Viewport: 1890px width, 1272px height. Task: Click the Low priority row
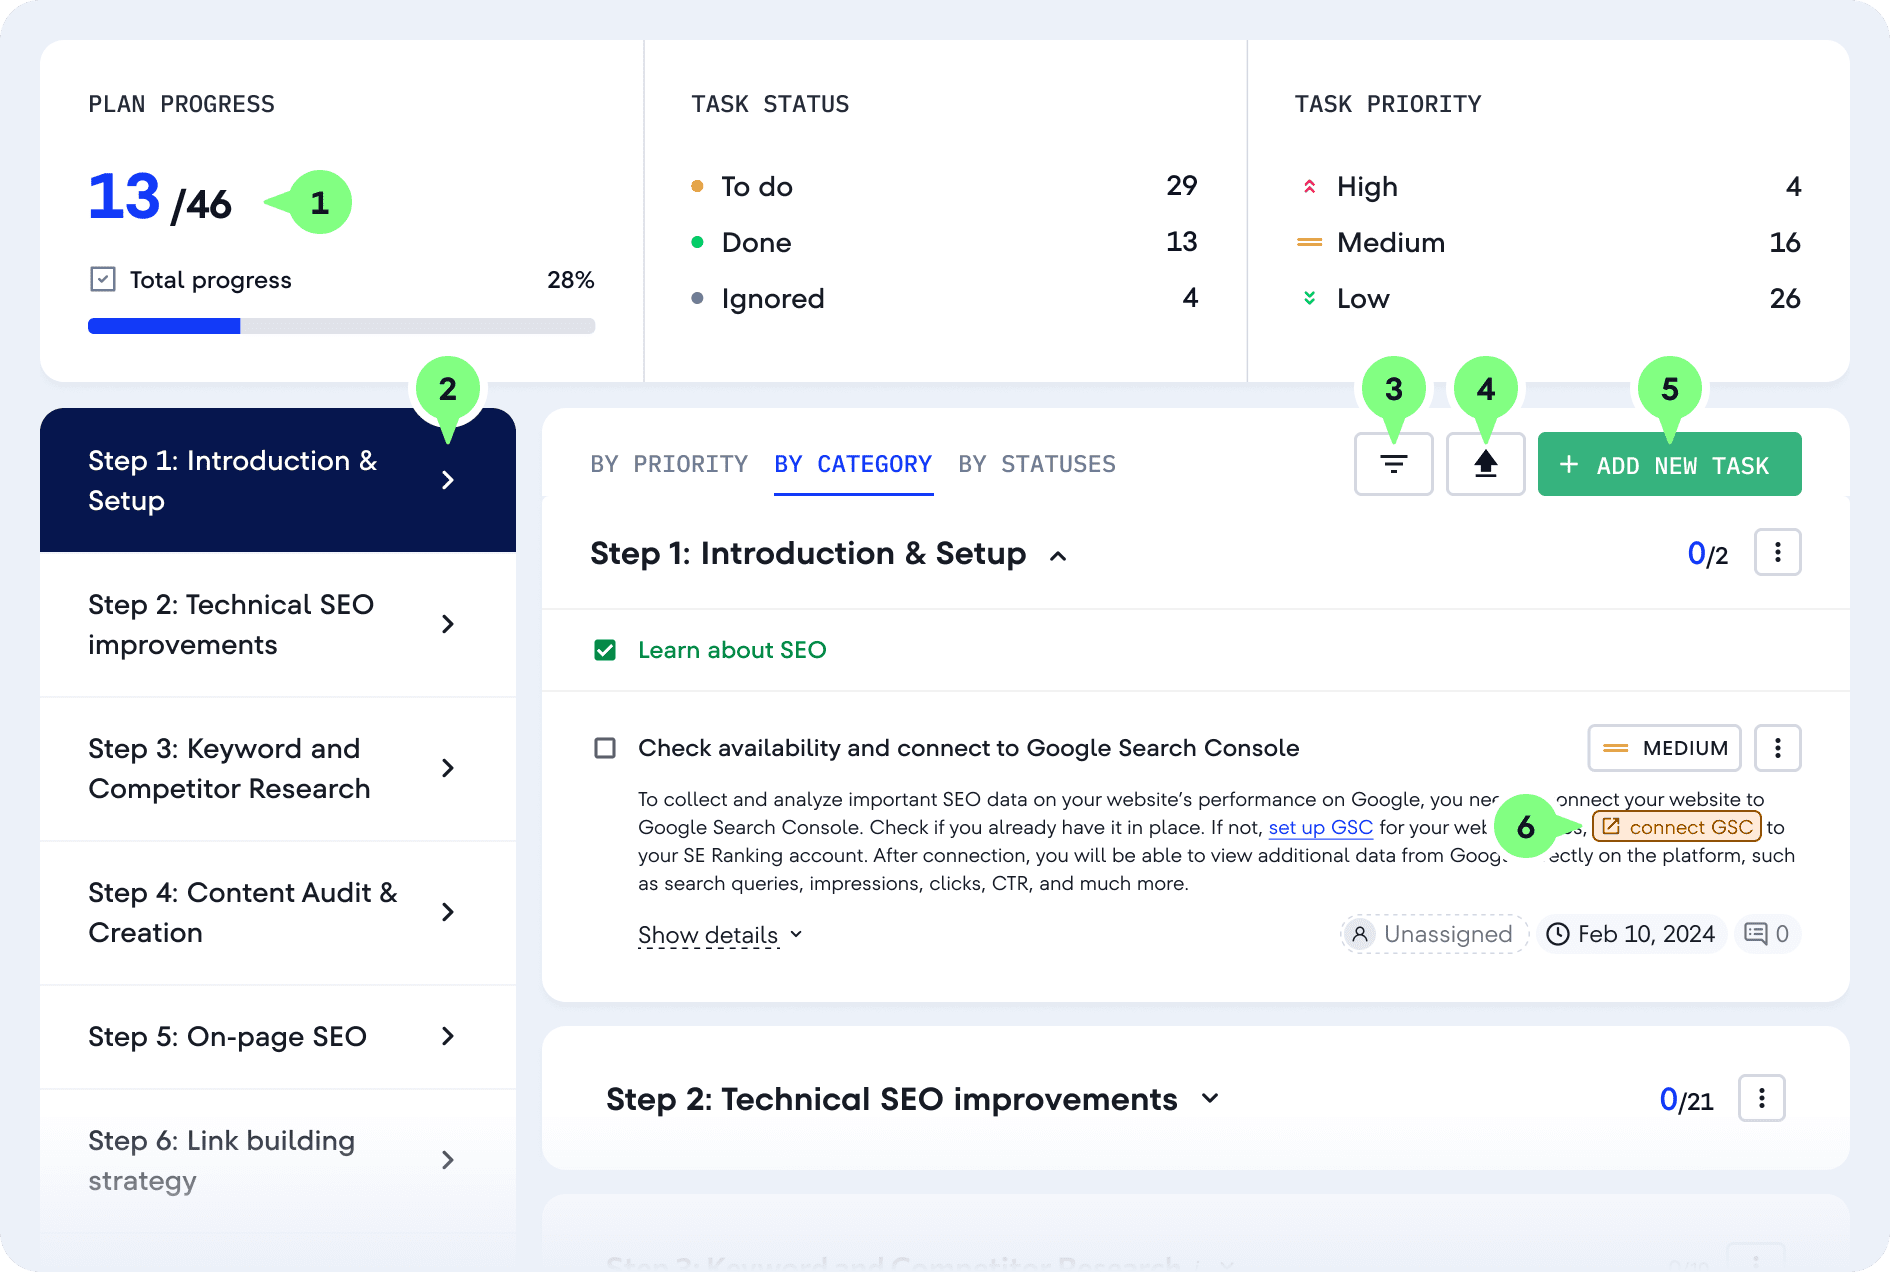click(1548, 298)
